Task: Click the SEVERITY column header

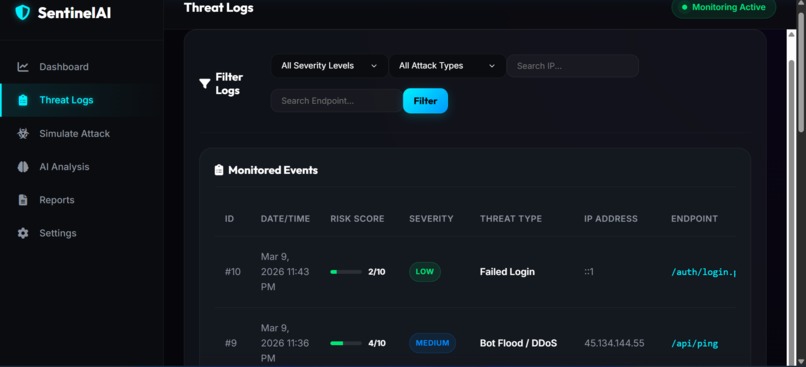Action: [431, 218]
